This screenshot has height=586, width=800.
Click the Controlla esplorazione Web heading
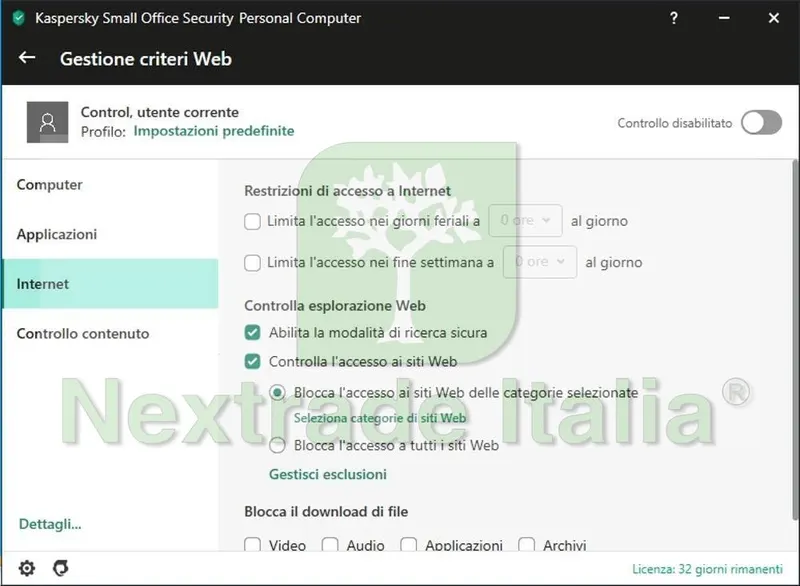click(x=335, y=305)
